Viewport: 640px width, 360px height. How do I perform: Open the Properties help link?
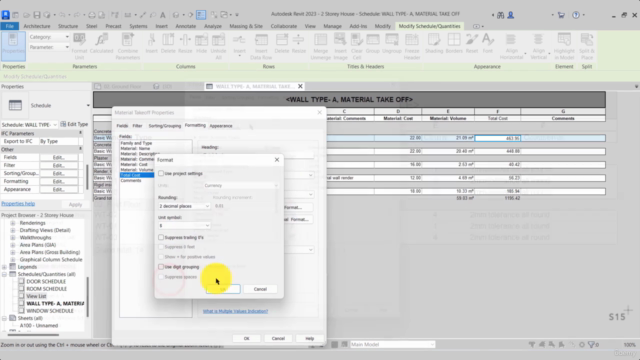coord(18,203)
